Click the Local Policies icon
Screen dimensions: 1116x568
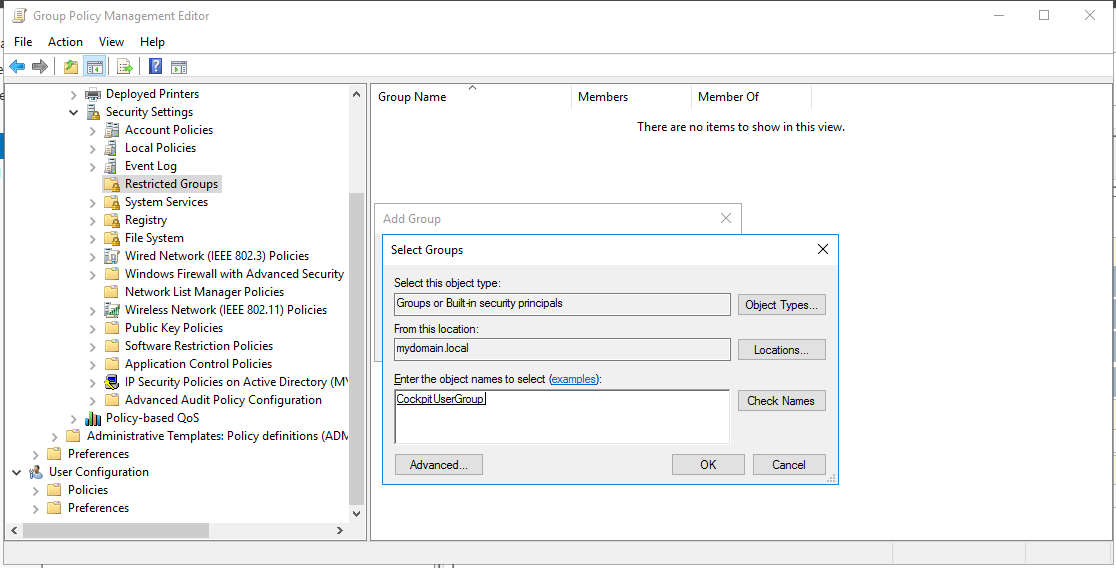click(x=112, y=148)
